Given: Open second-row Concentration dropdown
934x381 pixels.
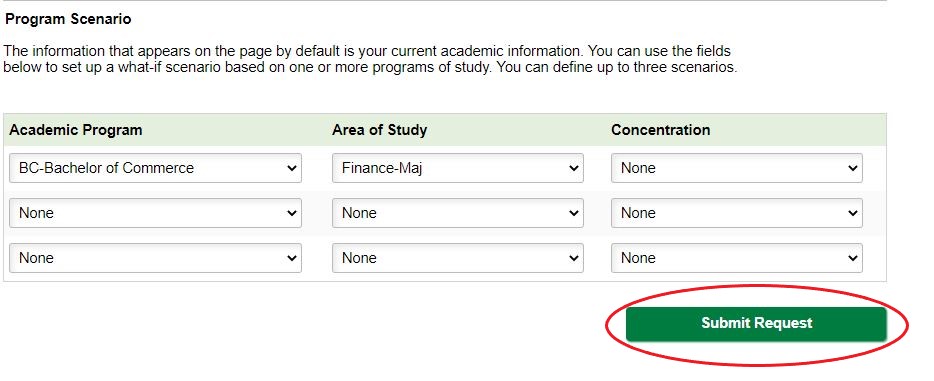Looking at the screenshot, I should pos(737,213).
